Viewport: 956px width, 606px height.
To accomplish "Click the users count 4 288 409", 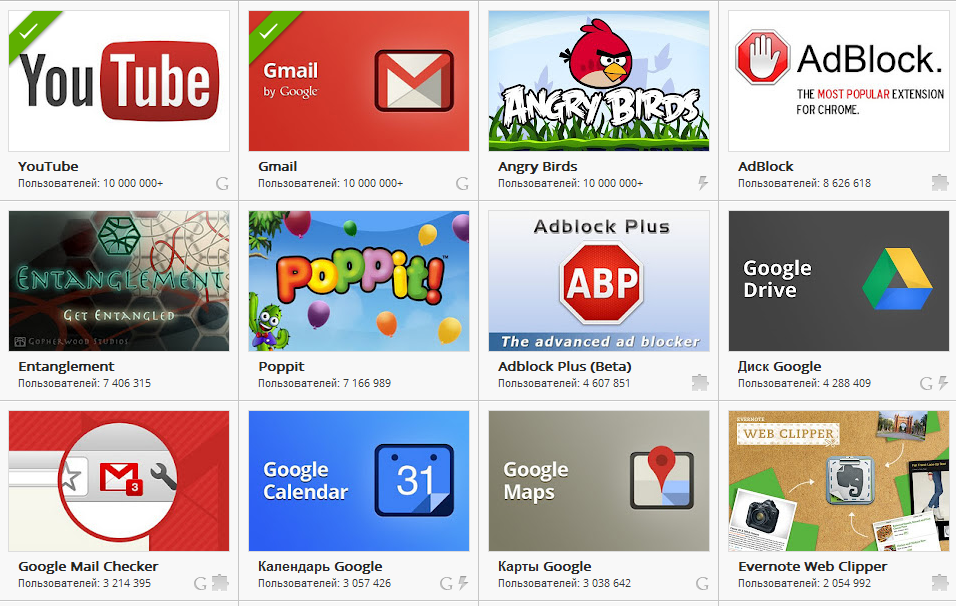I will [x=847, y=383].
